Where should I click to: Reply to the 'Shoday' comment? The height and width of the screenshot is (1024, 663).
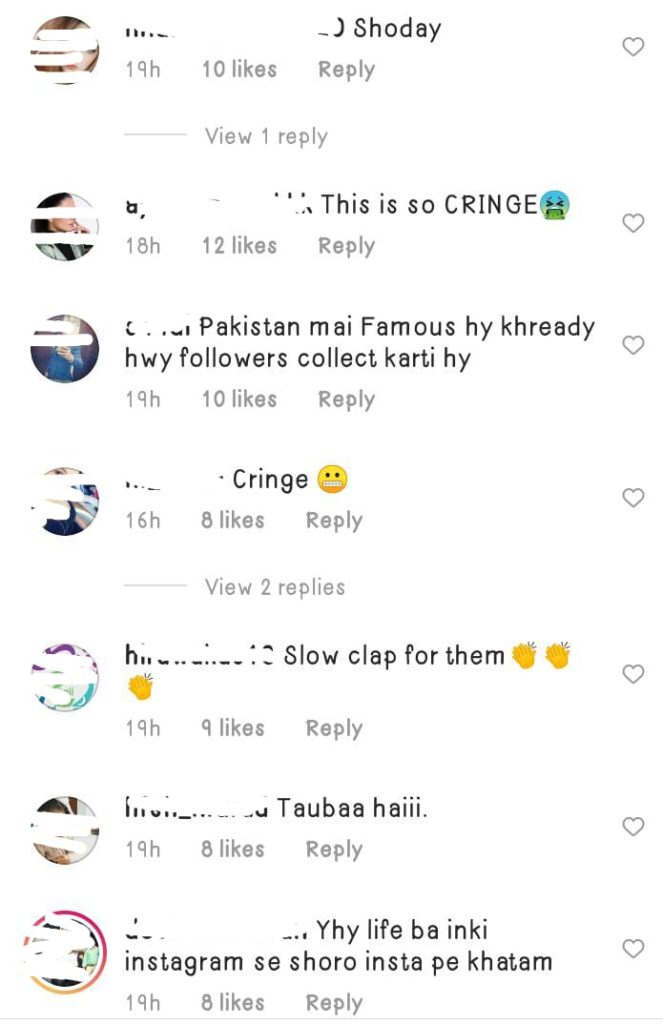(346, 70)
